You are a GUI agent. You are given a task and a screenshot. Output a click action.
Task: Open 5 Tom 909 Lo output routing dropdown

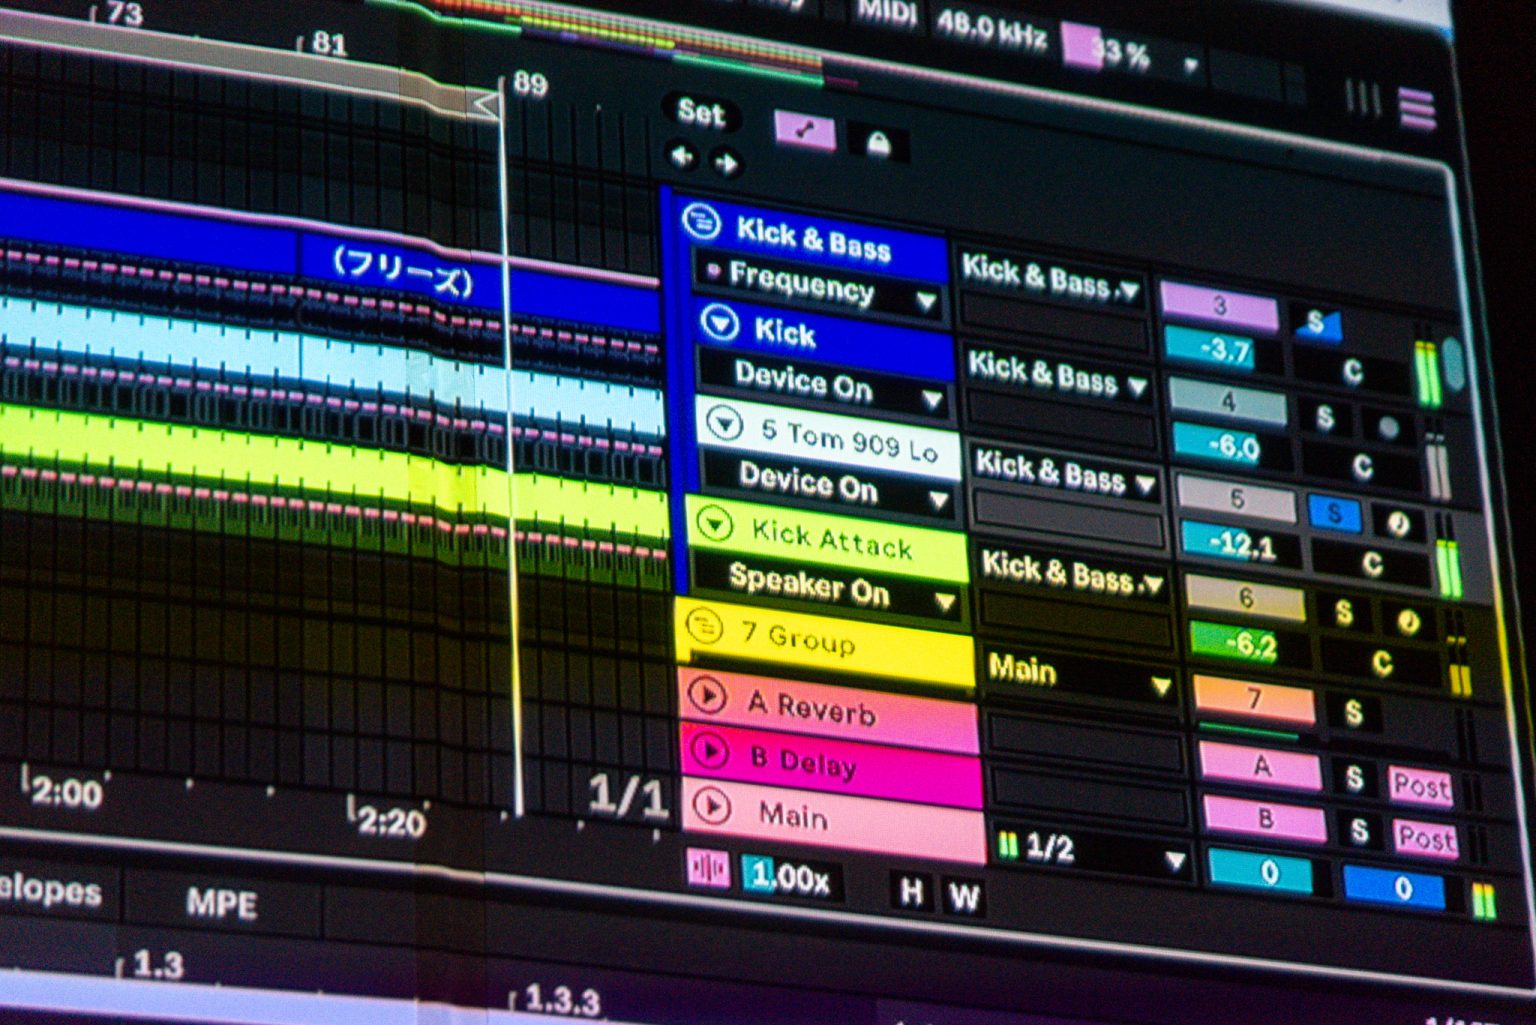tap(1066, 473)
